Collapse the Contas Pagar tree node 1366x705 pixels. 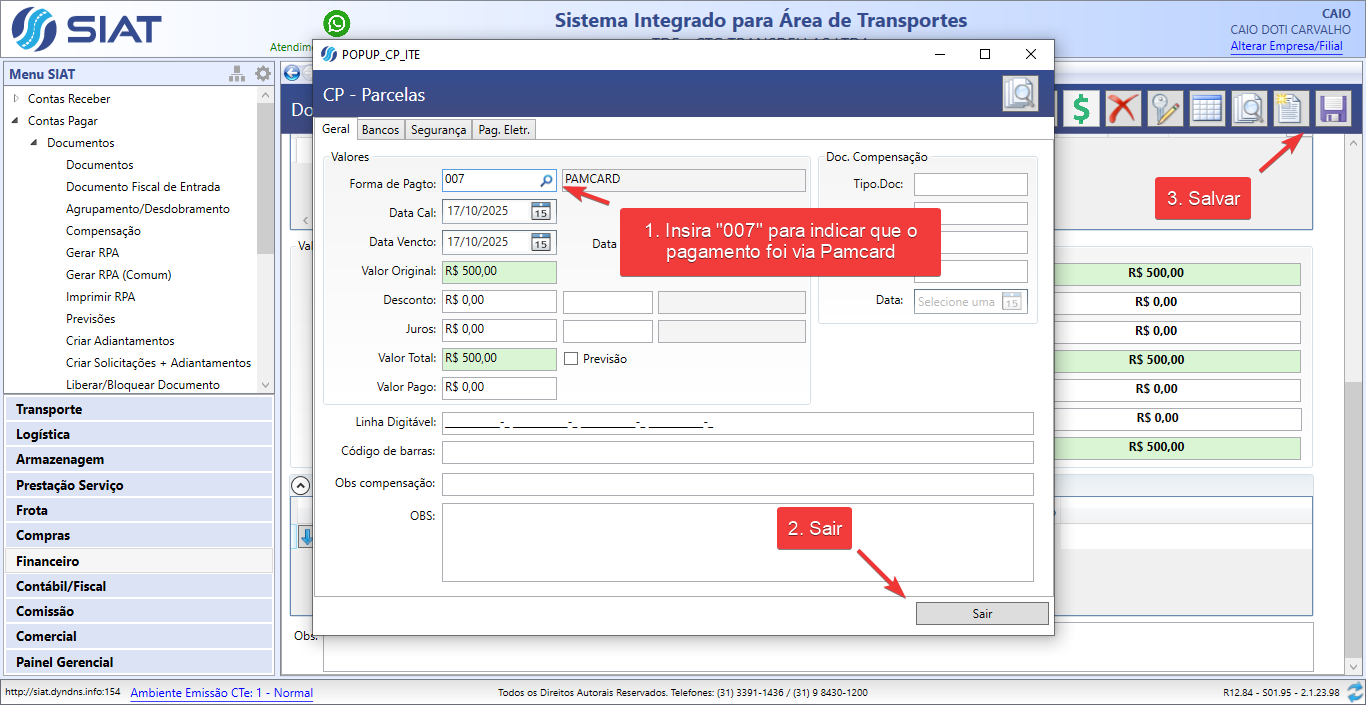click(x=16, y=121)
